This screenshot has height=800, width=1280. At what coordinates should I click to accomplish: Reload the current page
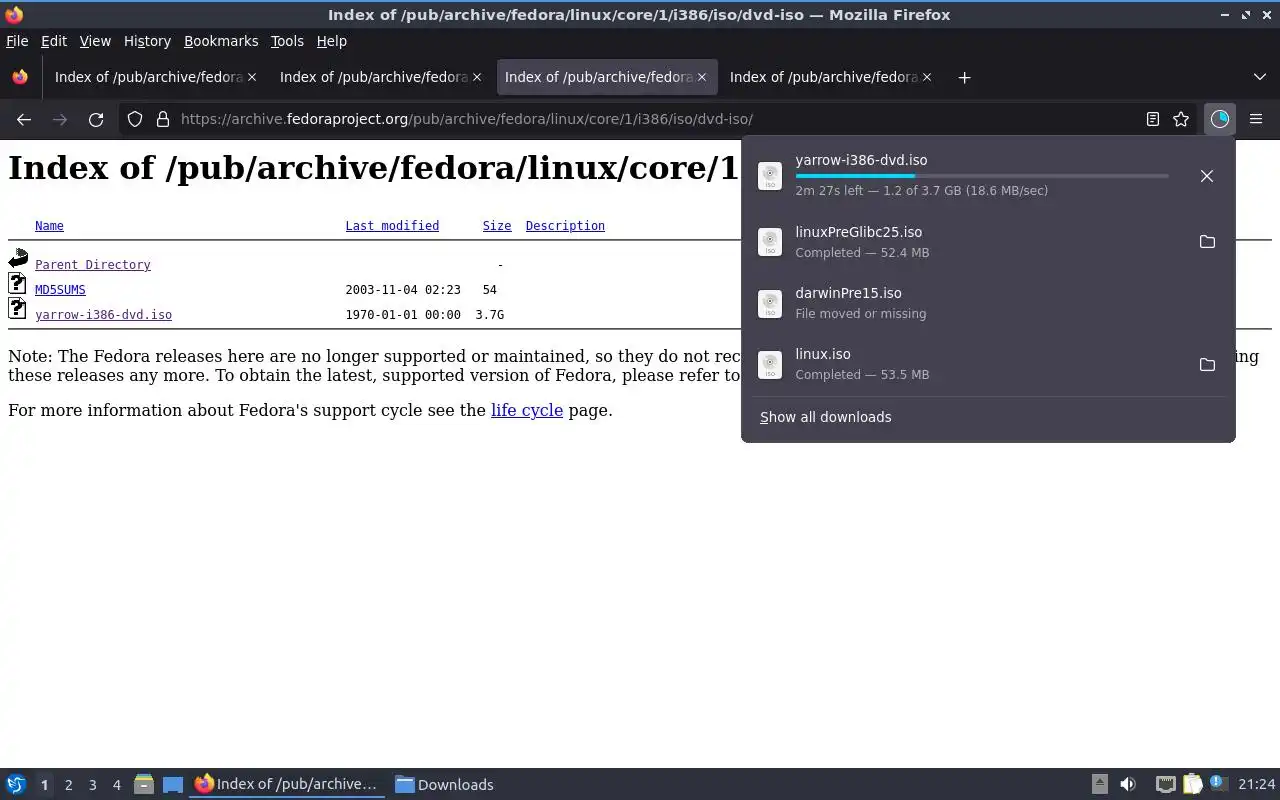click(x=96, y=119)
